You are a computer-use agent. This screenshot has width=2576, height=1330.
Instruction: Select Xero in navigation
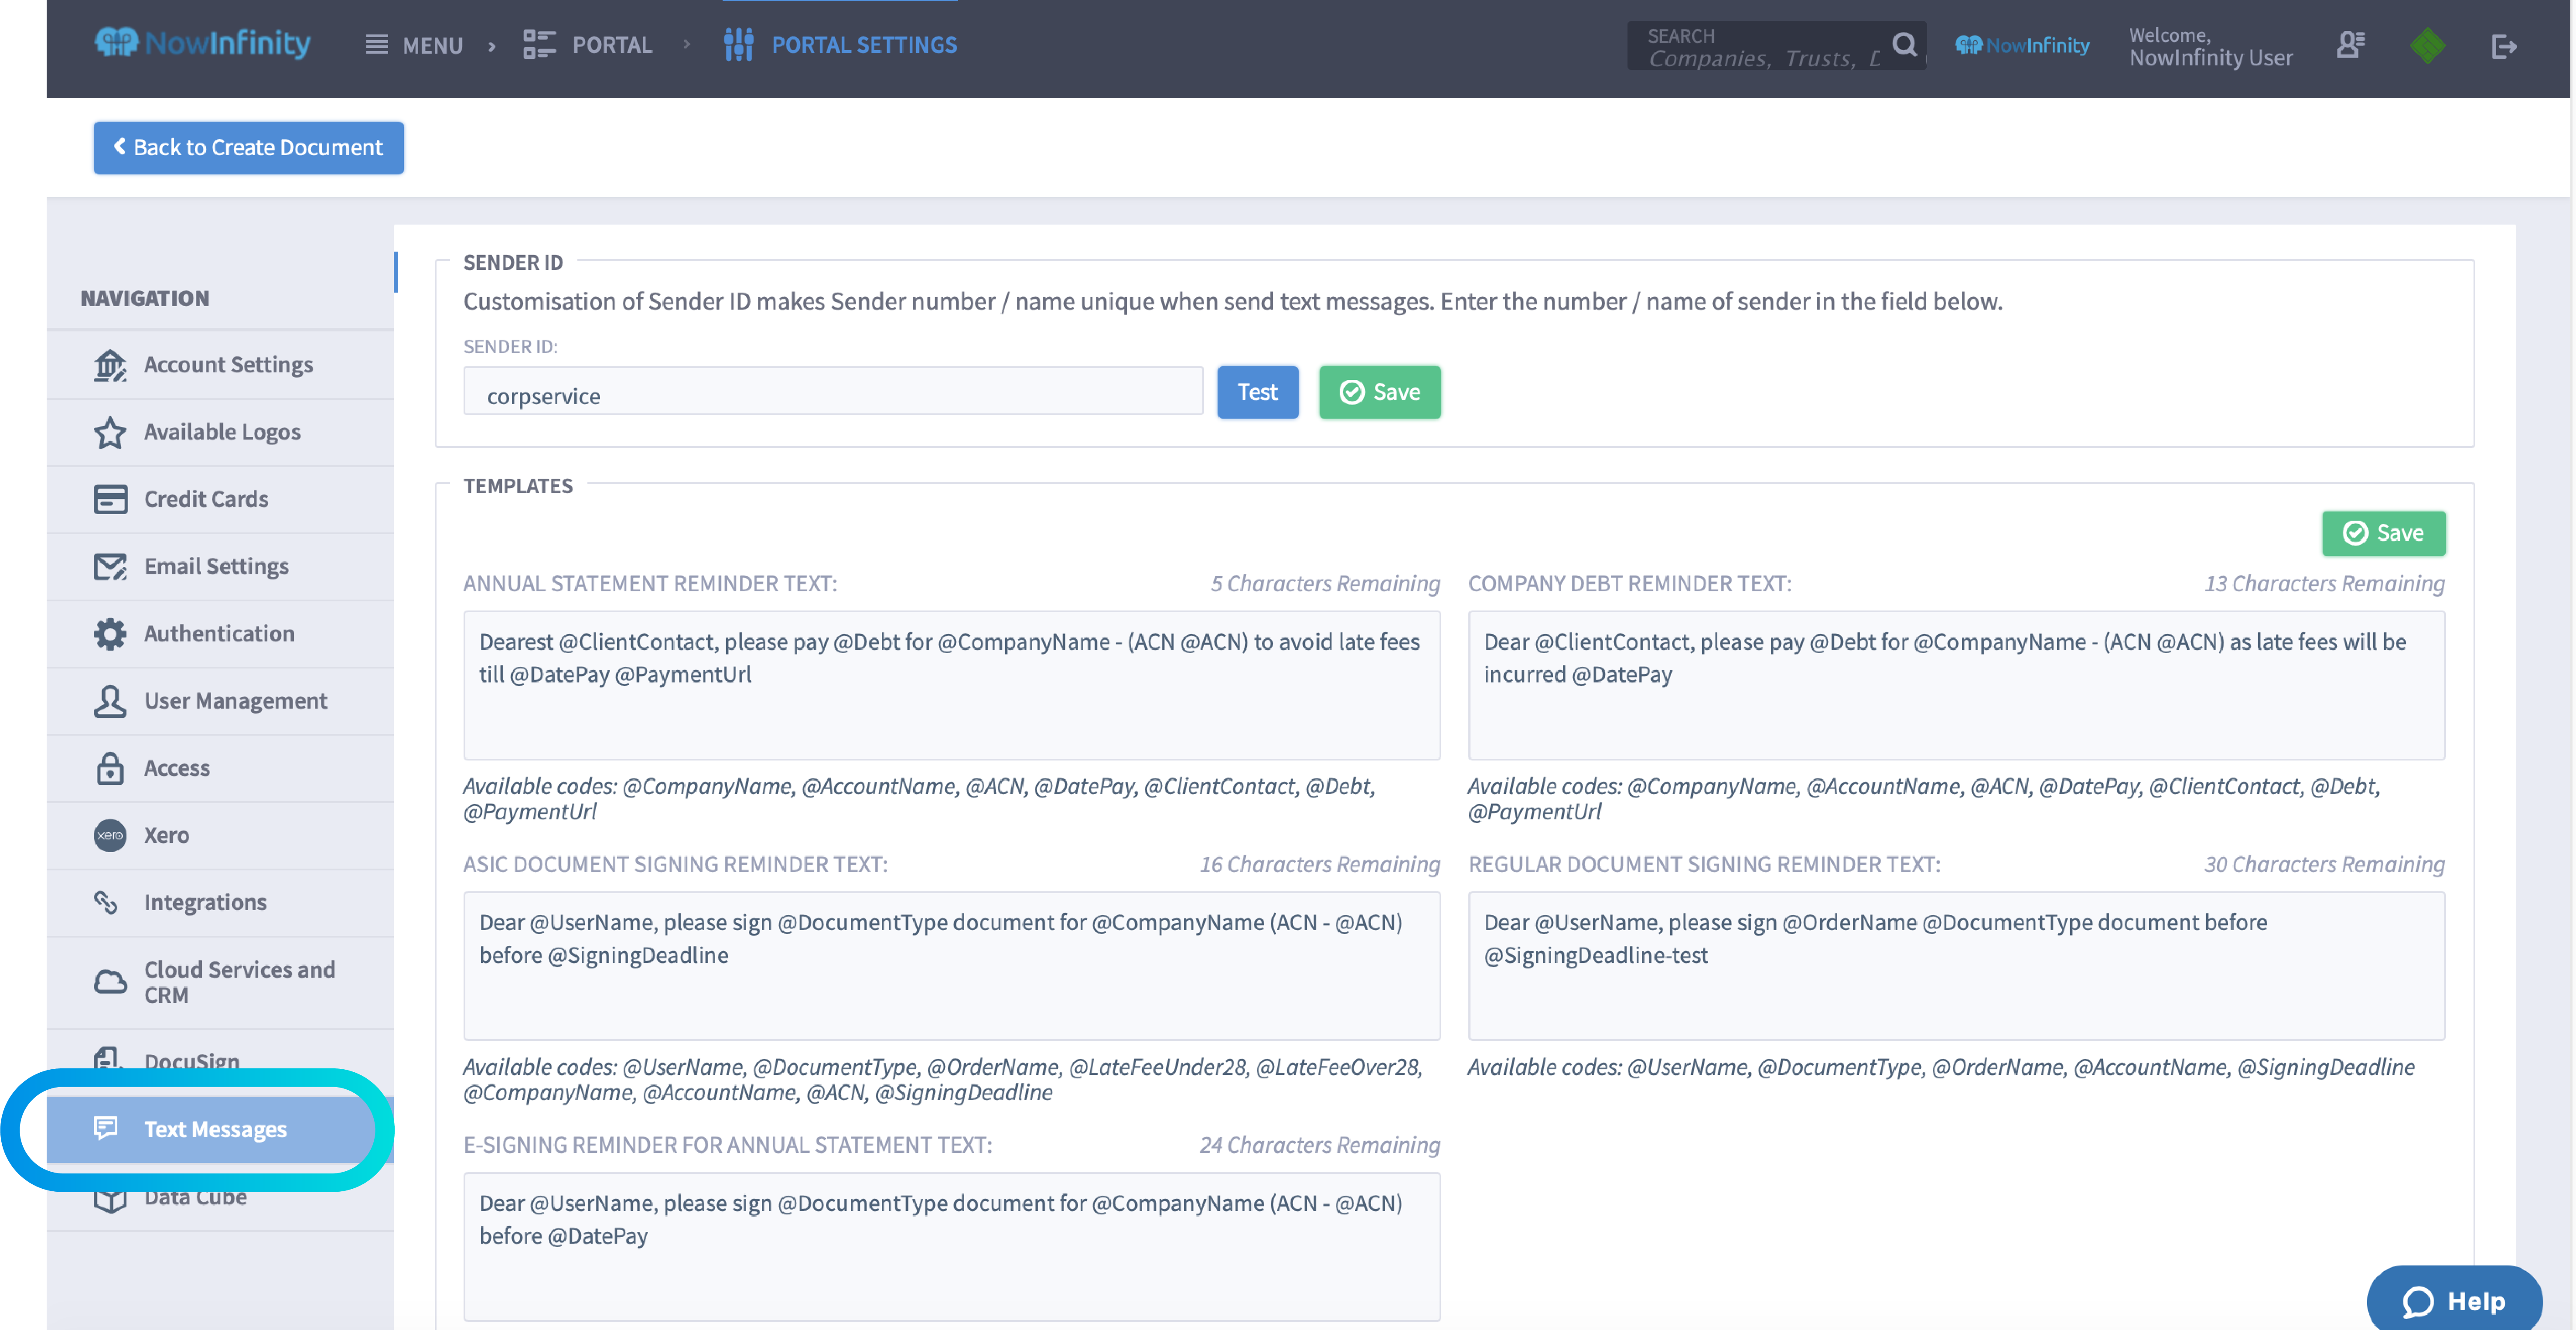[220, 835]
